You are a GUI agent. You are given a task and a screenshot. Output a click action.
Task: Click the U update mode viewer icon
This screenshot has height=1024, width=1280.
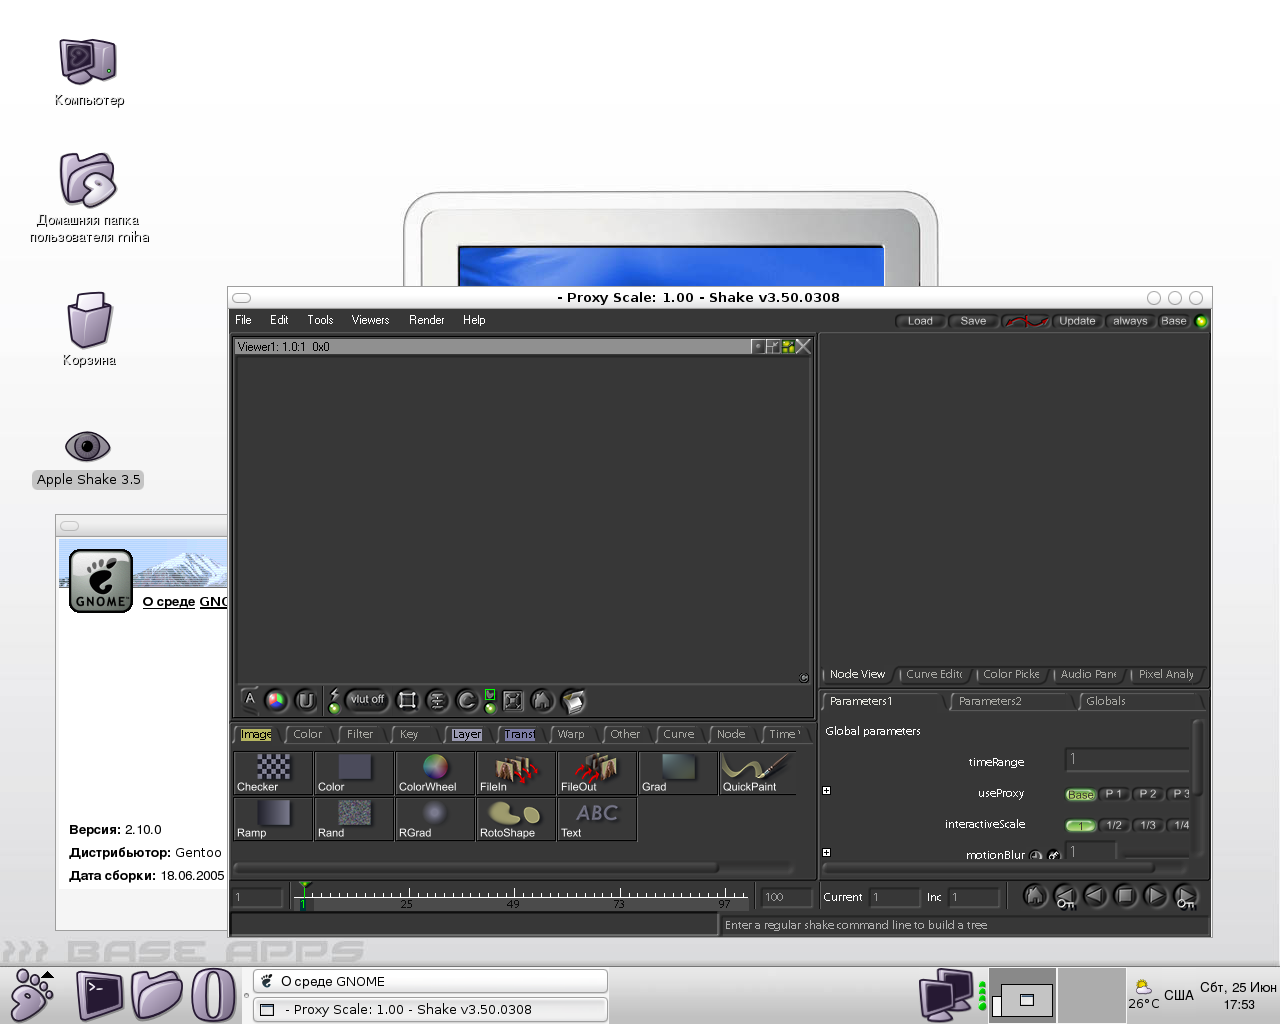(306, 700)
